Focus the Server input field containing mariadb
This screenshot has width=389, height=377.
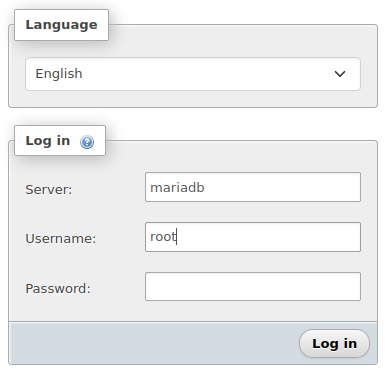point(253,187)
